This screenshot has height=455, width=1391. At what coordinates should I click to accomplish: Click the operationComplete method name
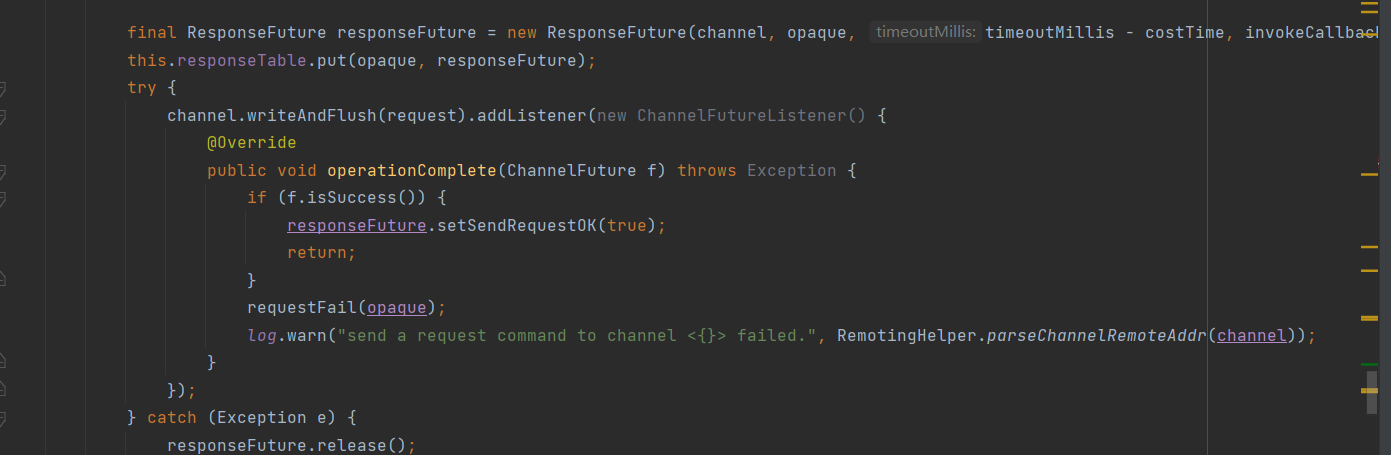point(411,171)
